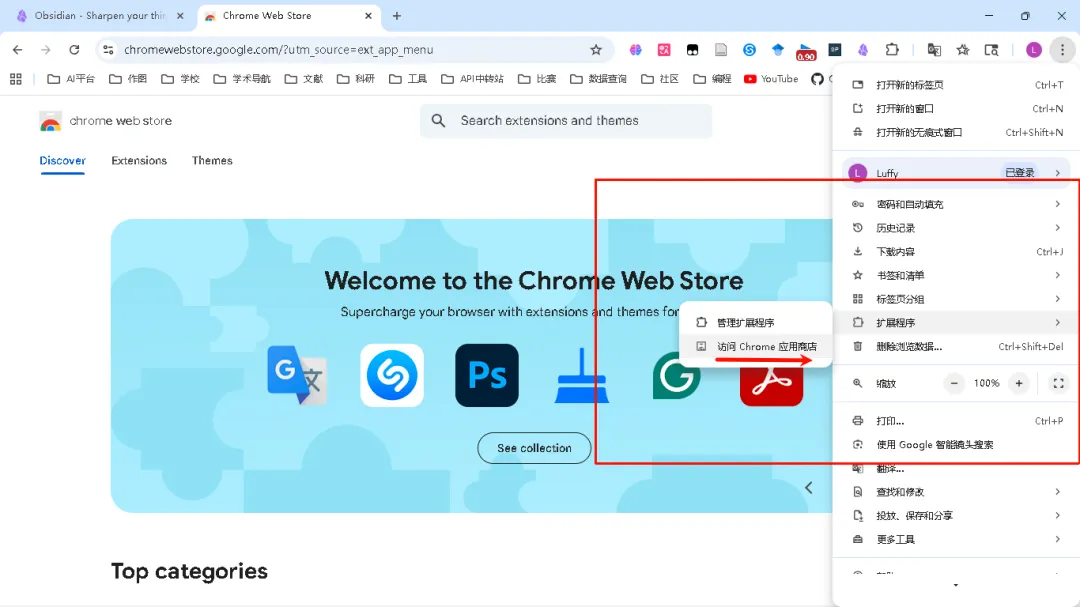The image size is (1080, 607).
Task: Expand the 扩展程序 submenu
Action: pyautogui.click(x=956, y=322)
